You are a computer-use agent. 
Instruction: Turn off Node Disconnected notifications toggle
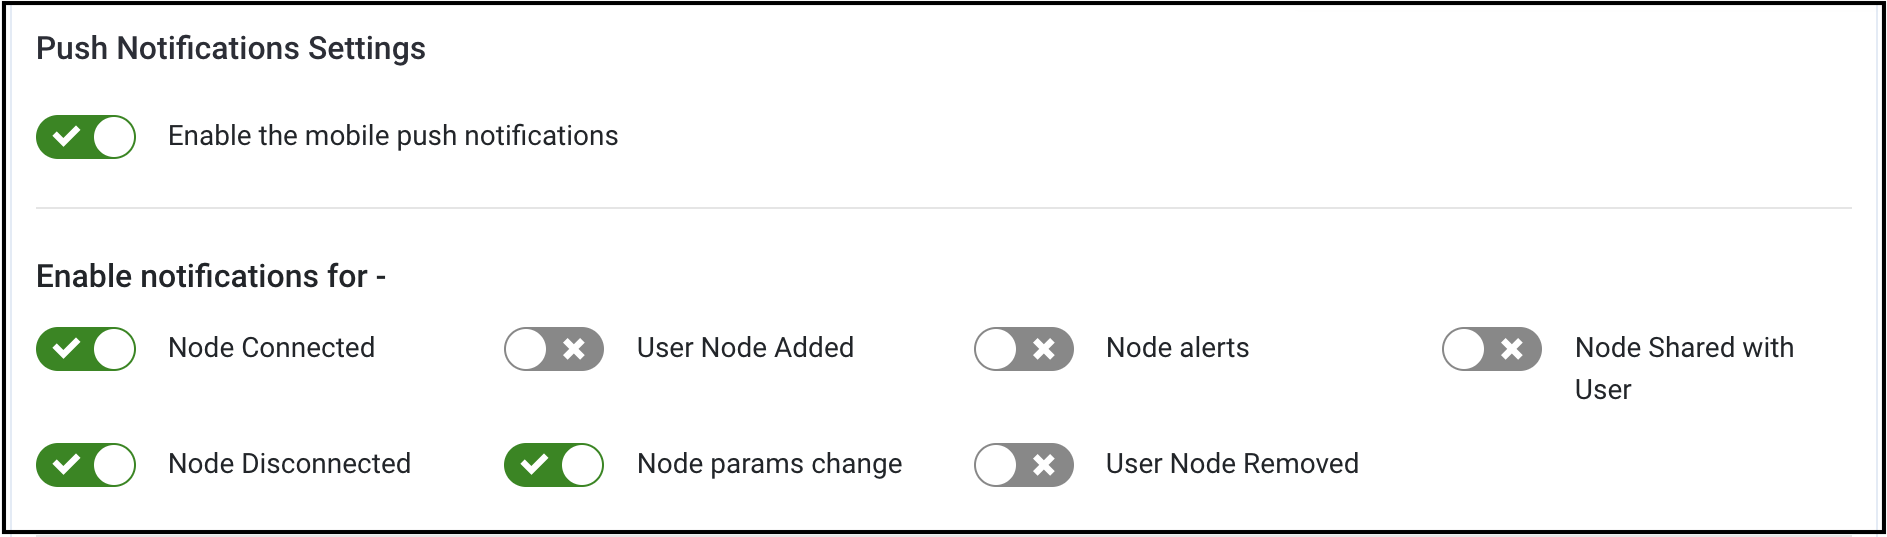(x=86, y=465)
